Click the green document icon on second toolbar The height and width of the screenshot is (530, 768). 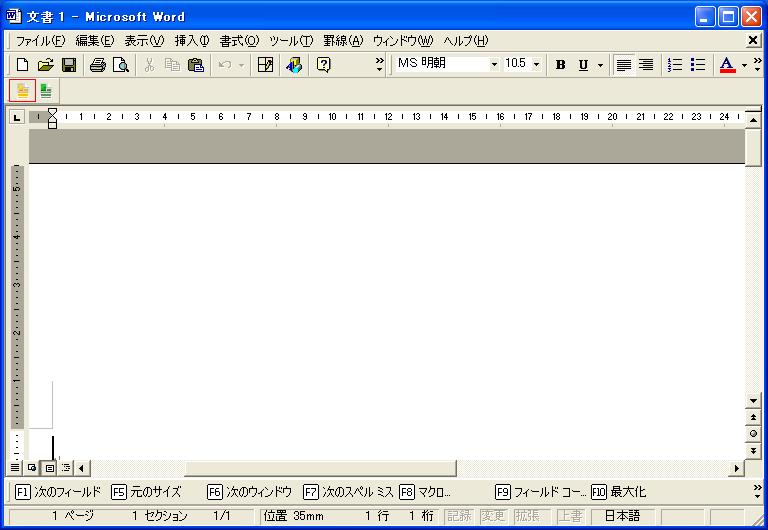(47, 91)
